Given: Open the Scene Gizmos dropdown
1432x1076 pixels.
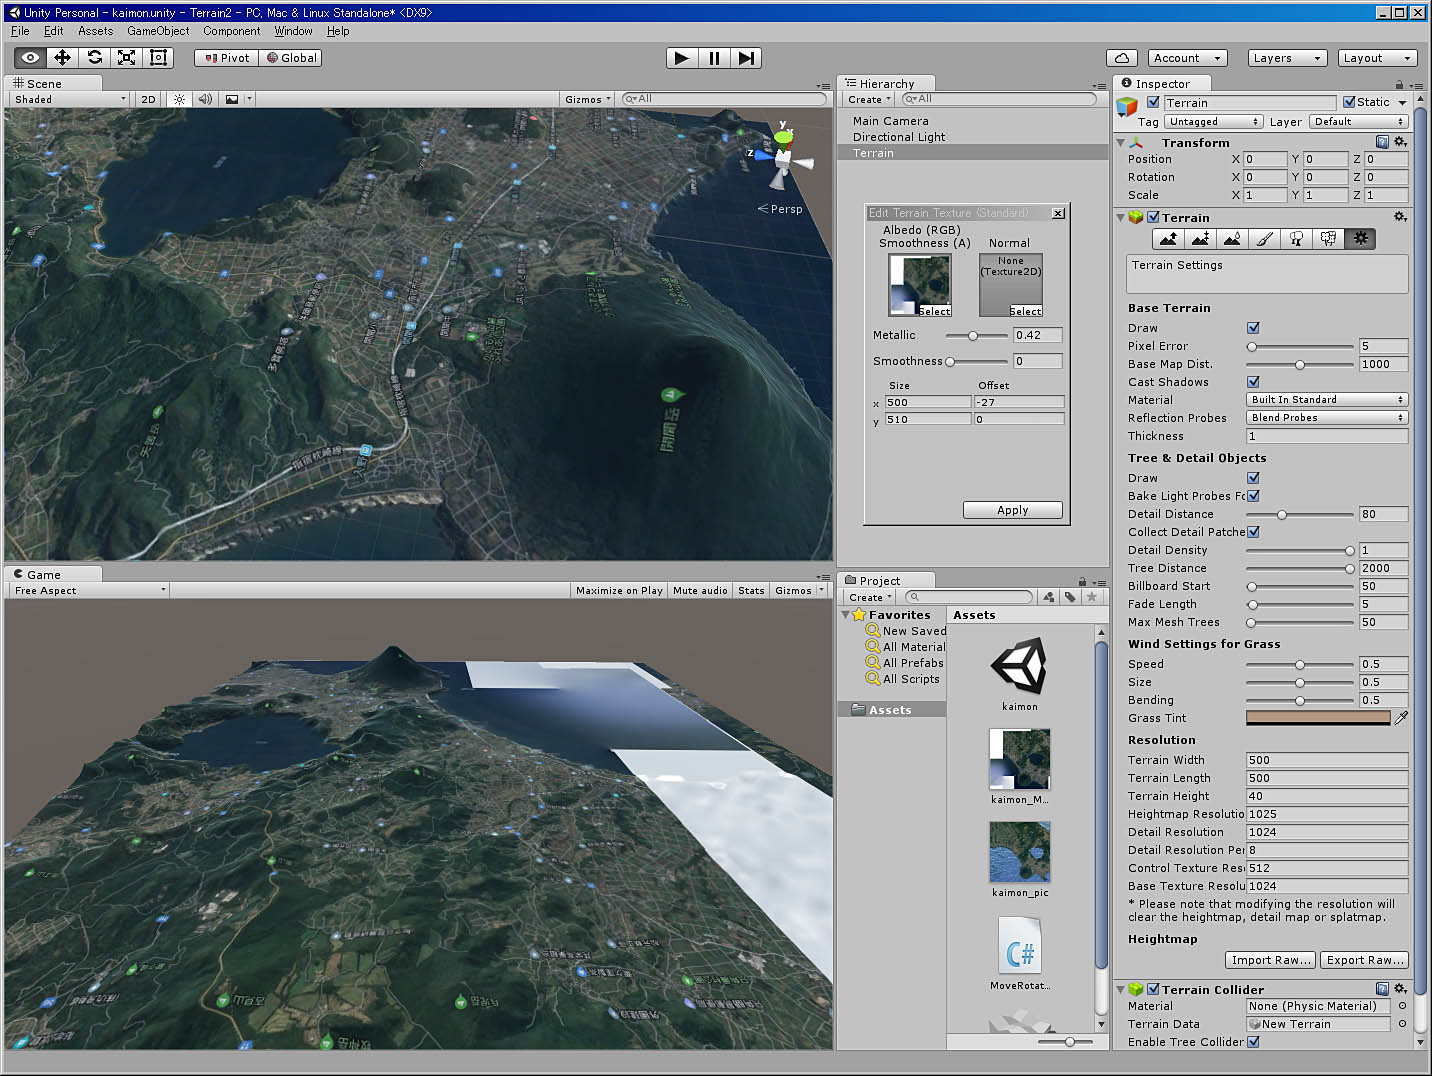Looking at the screenshot, I should coord(587,99).
